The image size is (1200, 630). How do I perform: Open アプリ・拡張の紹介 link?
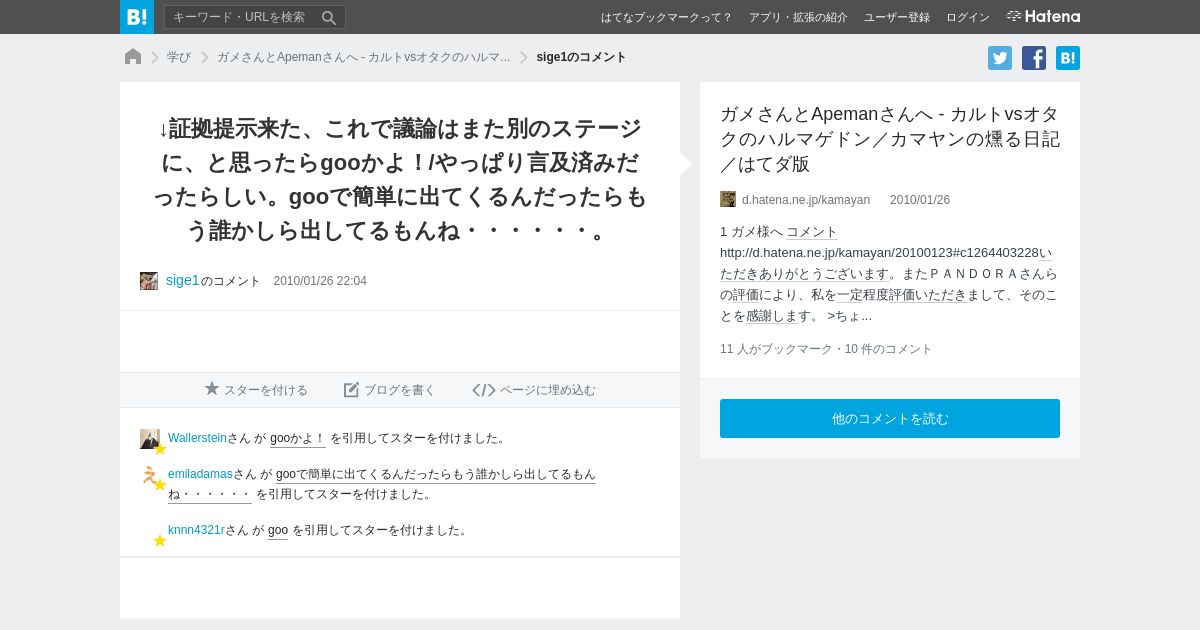point(798,17)
